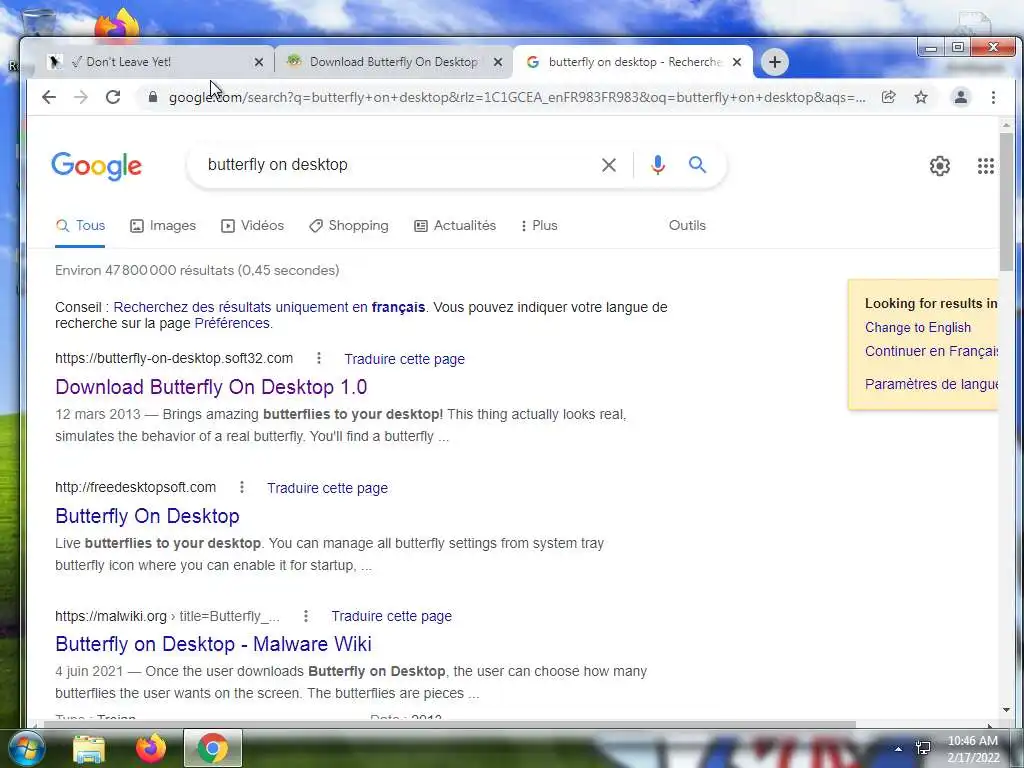Switch to Actualités results
The height and width of the screenshot is (768, 1024).
pyautogui.click(x=455, y=226)
